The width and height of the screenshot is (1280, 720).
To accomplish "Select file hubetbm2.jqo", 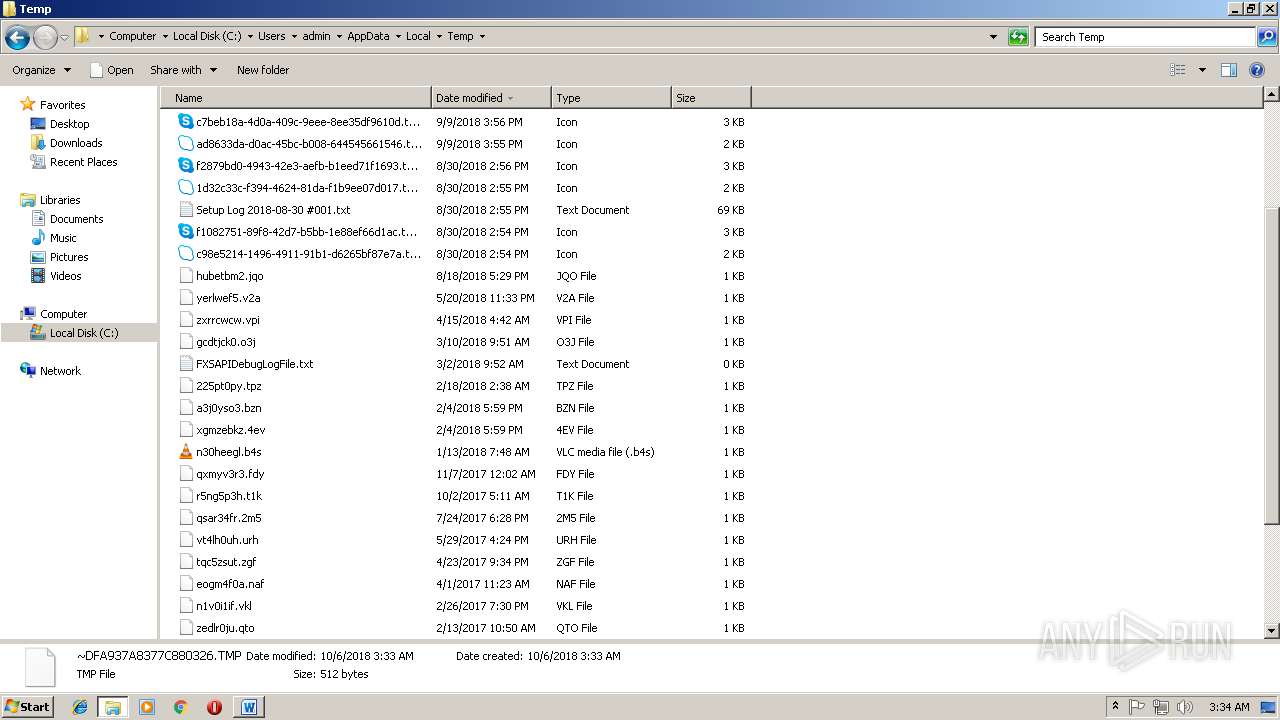I will click(229, 276).
